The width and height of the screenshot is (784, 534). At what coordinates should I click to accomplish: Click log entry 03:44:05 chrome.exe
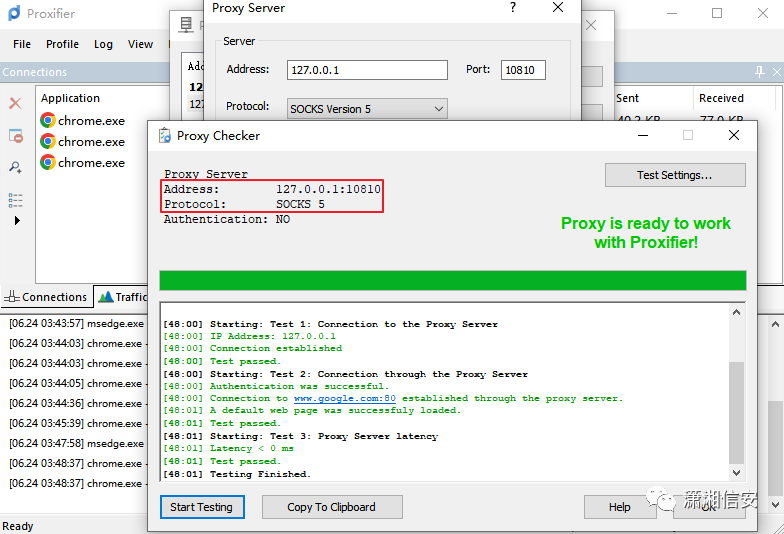pos(76,384)
